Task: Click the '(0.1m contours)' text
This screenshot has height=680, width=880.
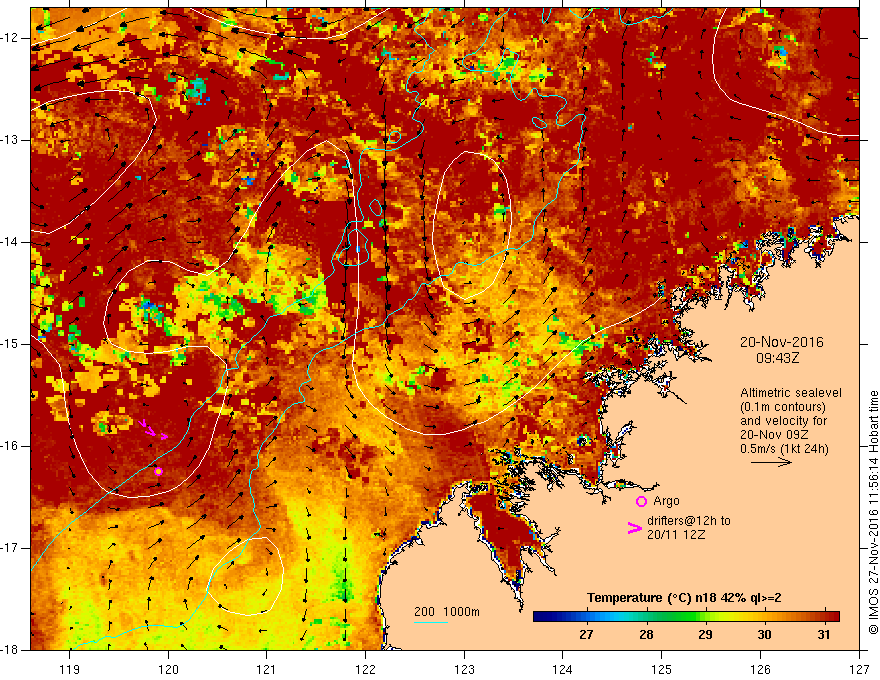Action: (783, 407)
